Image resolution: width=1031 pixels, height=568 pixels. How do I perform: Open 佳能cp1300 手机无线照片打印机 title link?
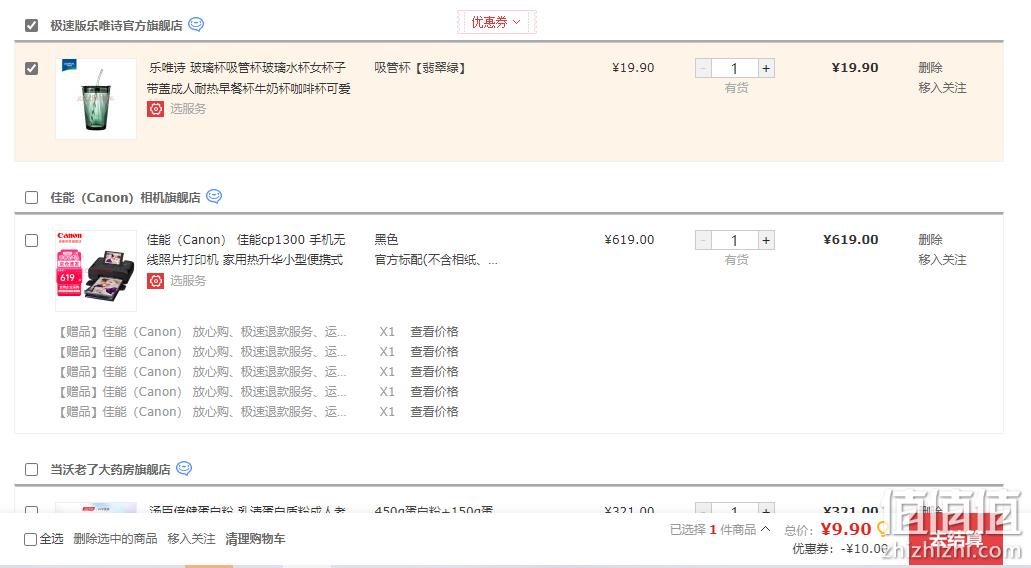click(246, 250)
